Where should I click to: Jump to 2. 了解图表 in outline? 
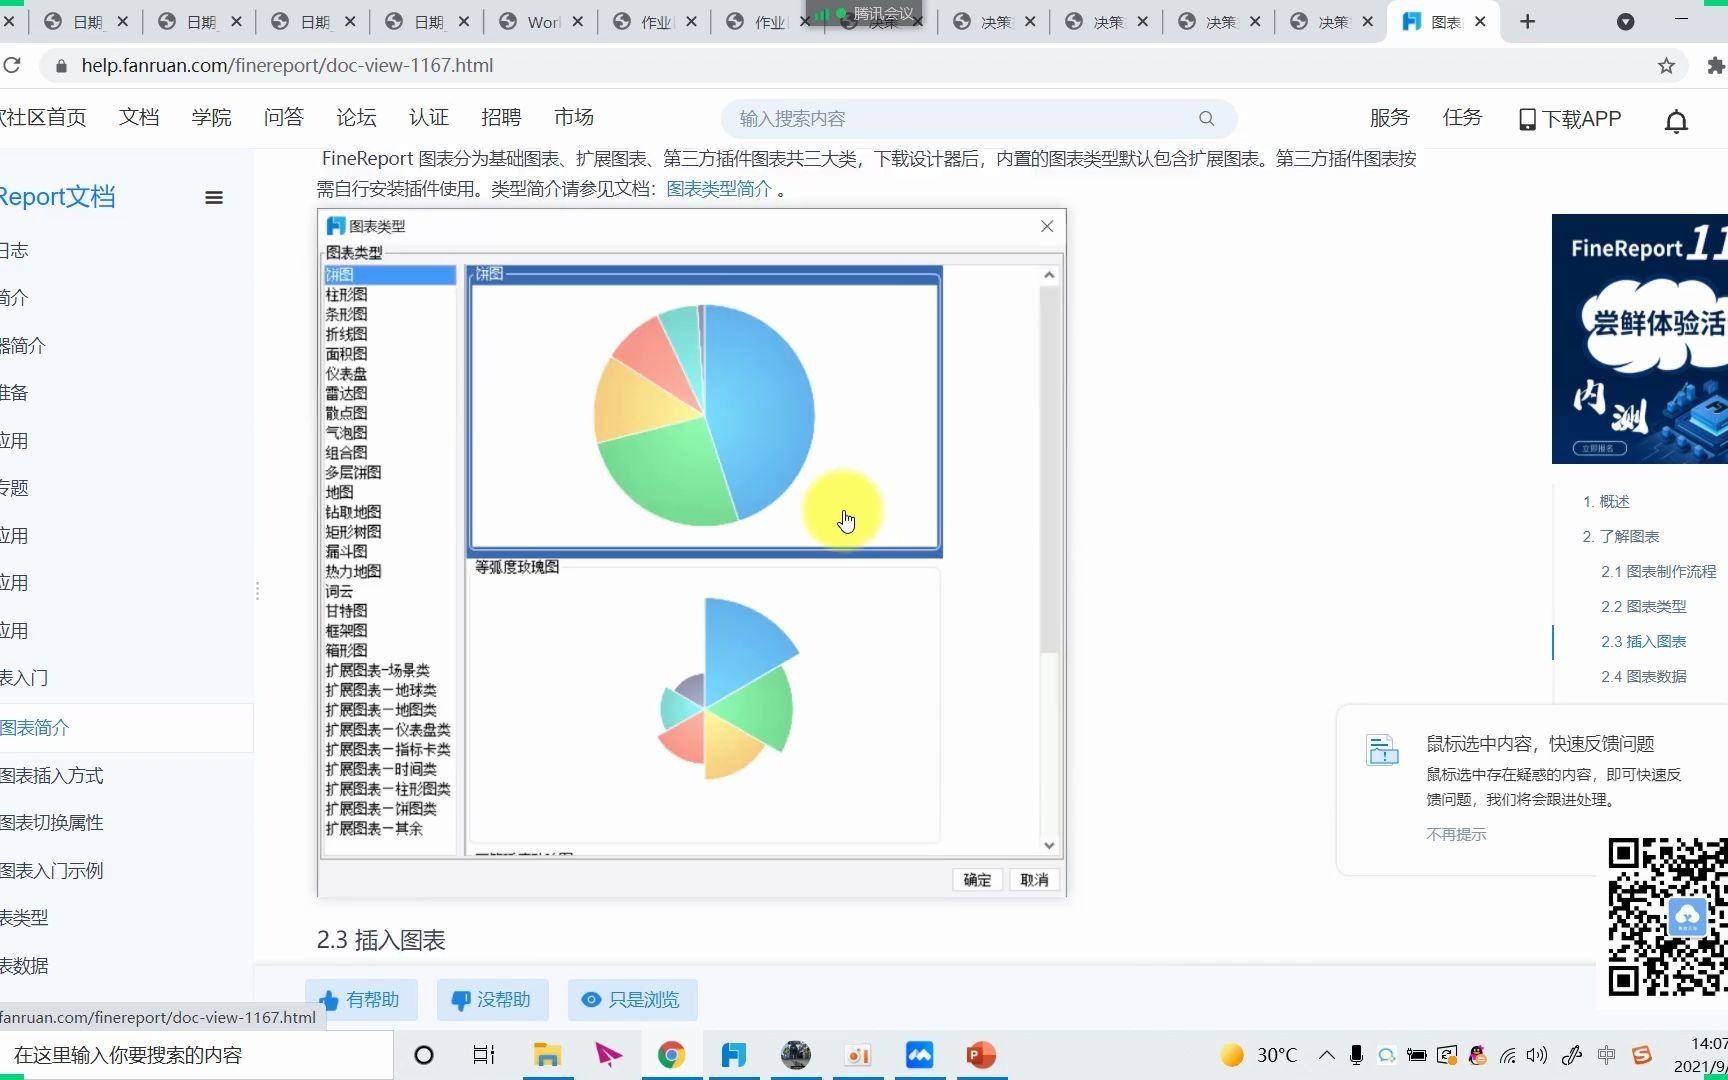1621,536
